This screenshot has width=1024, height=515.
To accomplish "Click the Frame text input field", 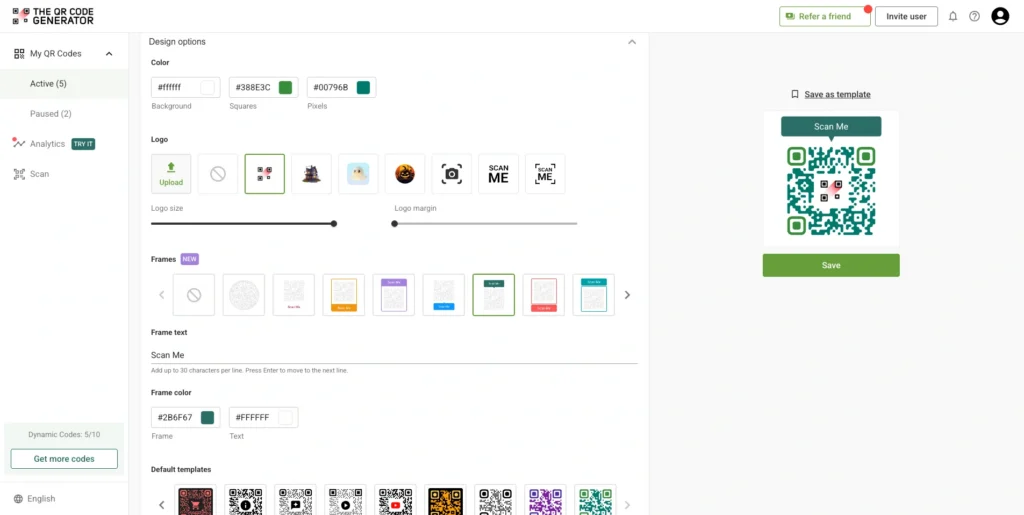I will coord(394,355).
